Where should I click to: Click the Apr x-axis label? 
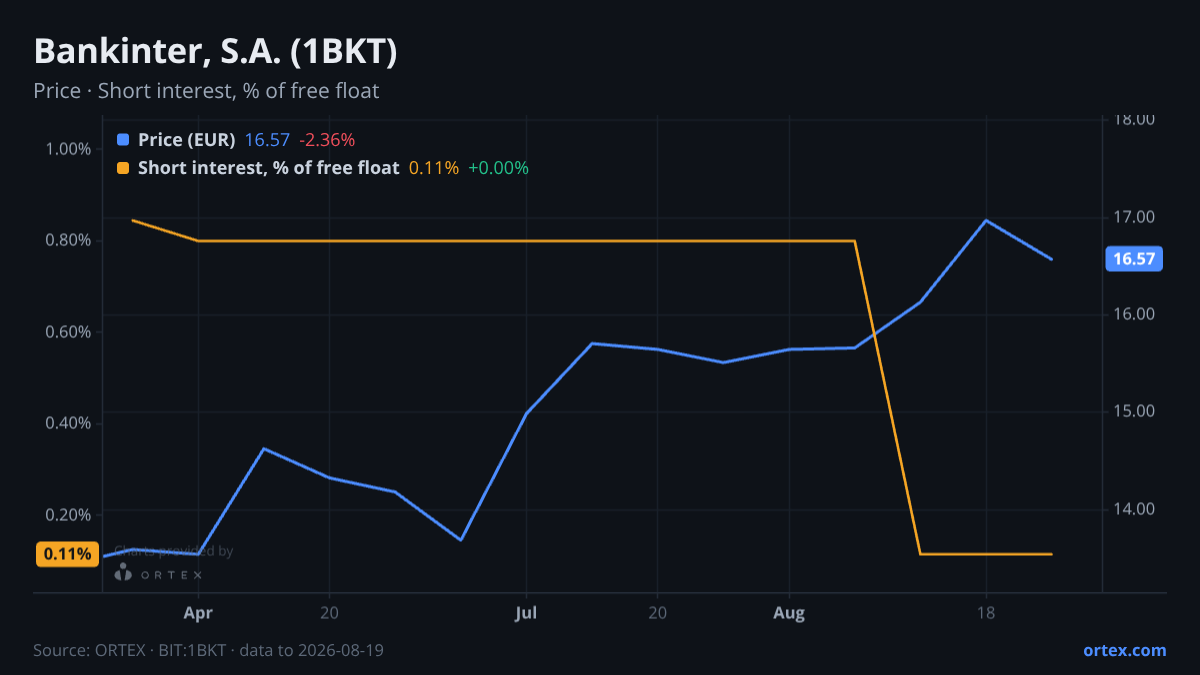point(198,612)
